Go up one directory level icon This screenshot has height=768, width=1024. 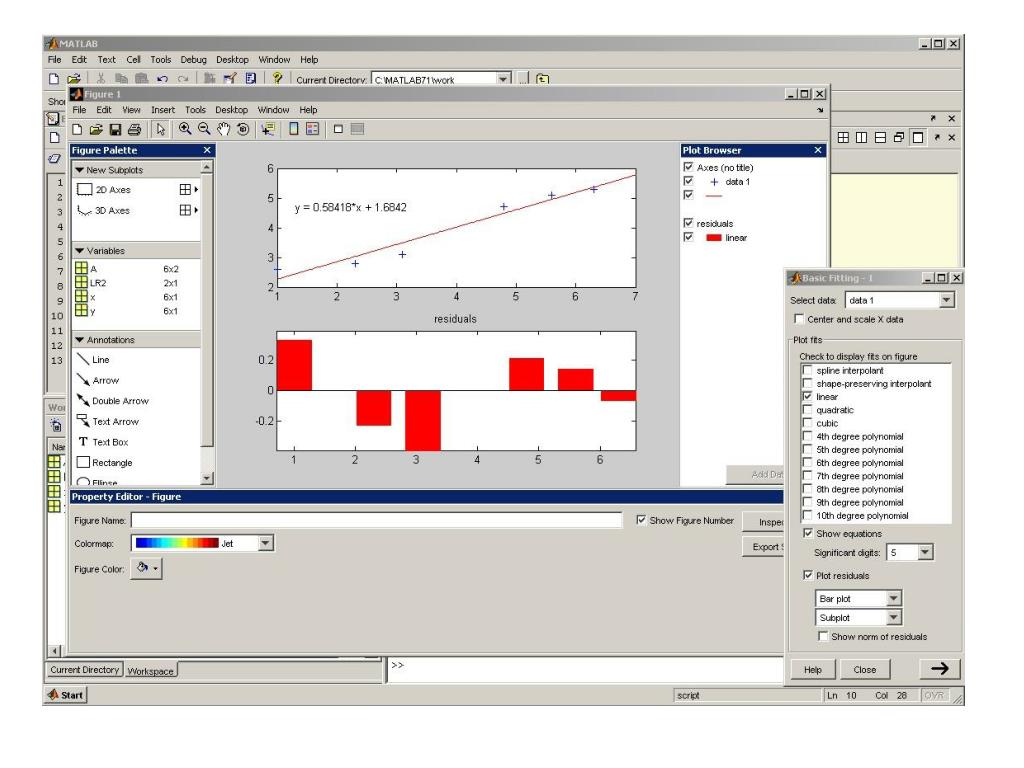pyautogui.click(x=543, y=79)
